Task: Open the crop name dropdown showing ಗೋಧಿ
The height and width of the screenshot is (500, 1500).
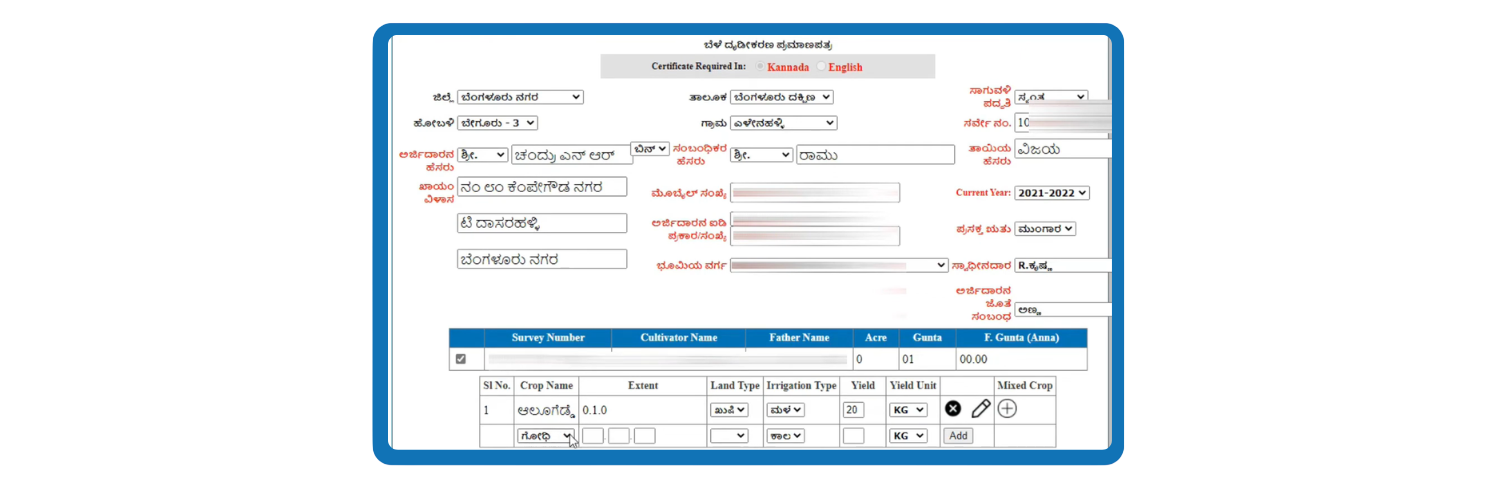Action: pos(546,436)
